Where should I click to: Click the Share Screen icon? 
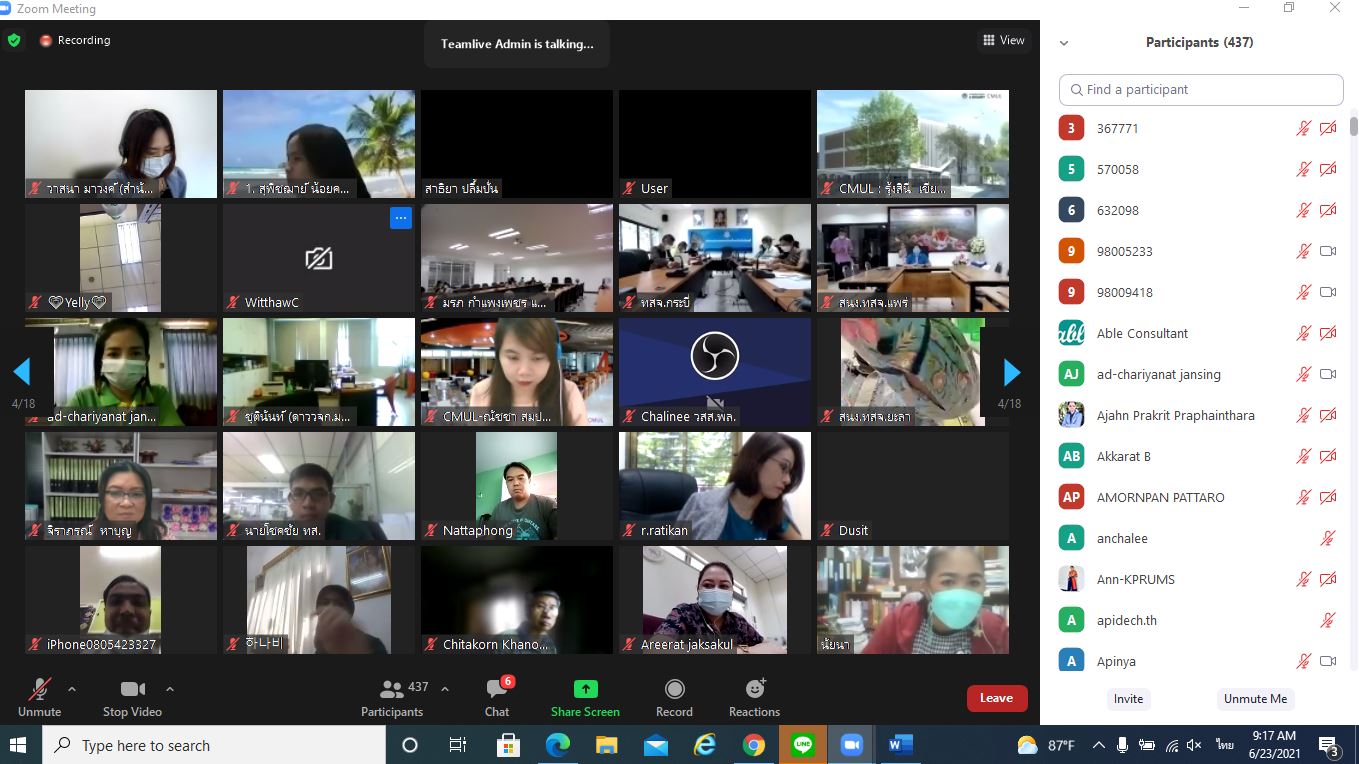point(585,690)
